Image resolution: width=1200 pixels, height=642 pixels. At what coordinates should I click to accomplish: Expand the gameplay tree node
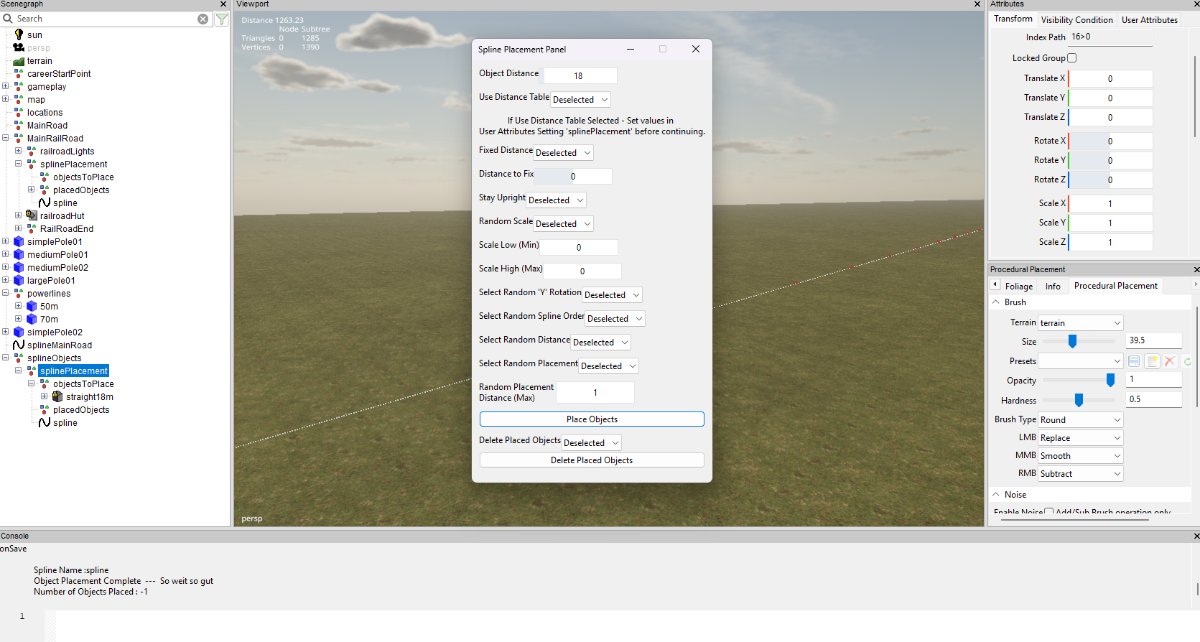pos(5,86)
